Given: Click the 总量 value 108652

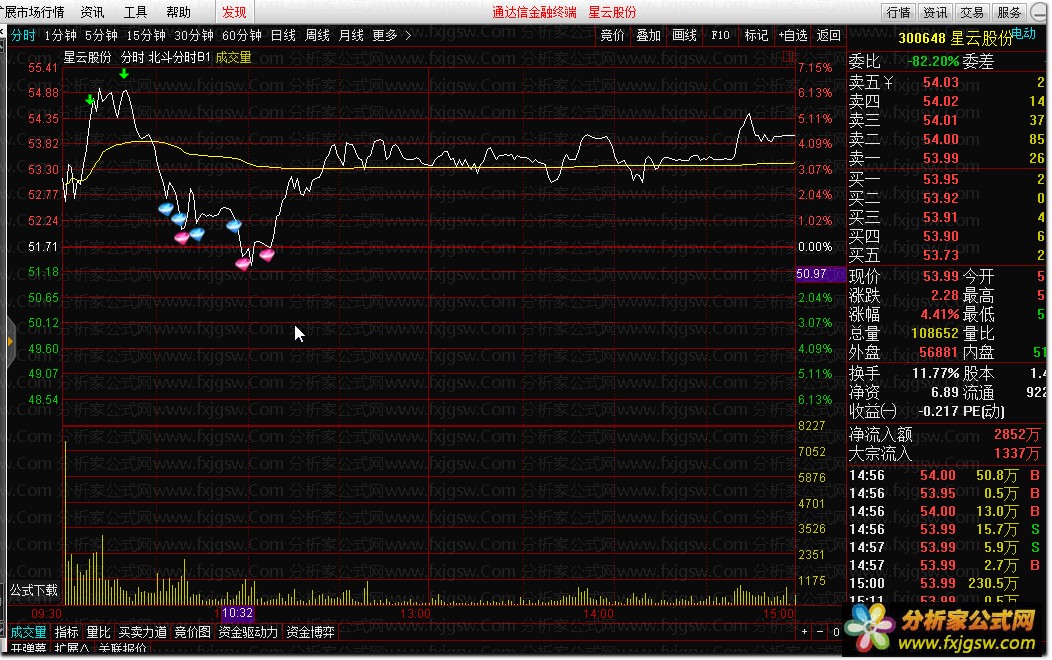Looking at the screenshot, I should (x=935, y=333).
